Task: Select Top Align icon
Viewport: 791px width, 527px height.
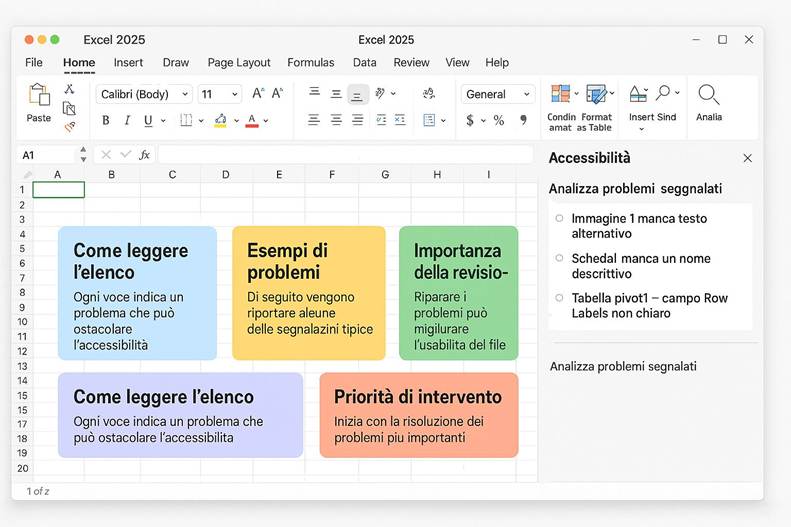Action: [x=314, y=92]
